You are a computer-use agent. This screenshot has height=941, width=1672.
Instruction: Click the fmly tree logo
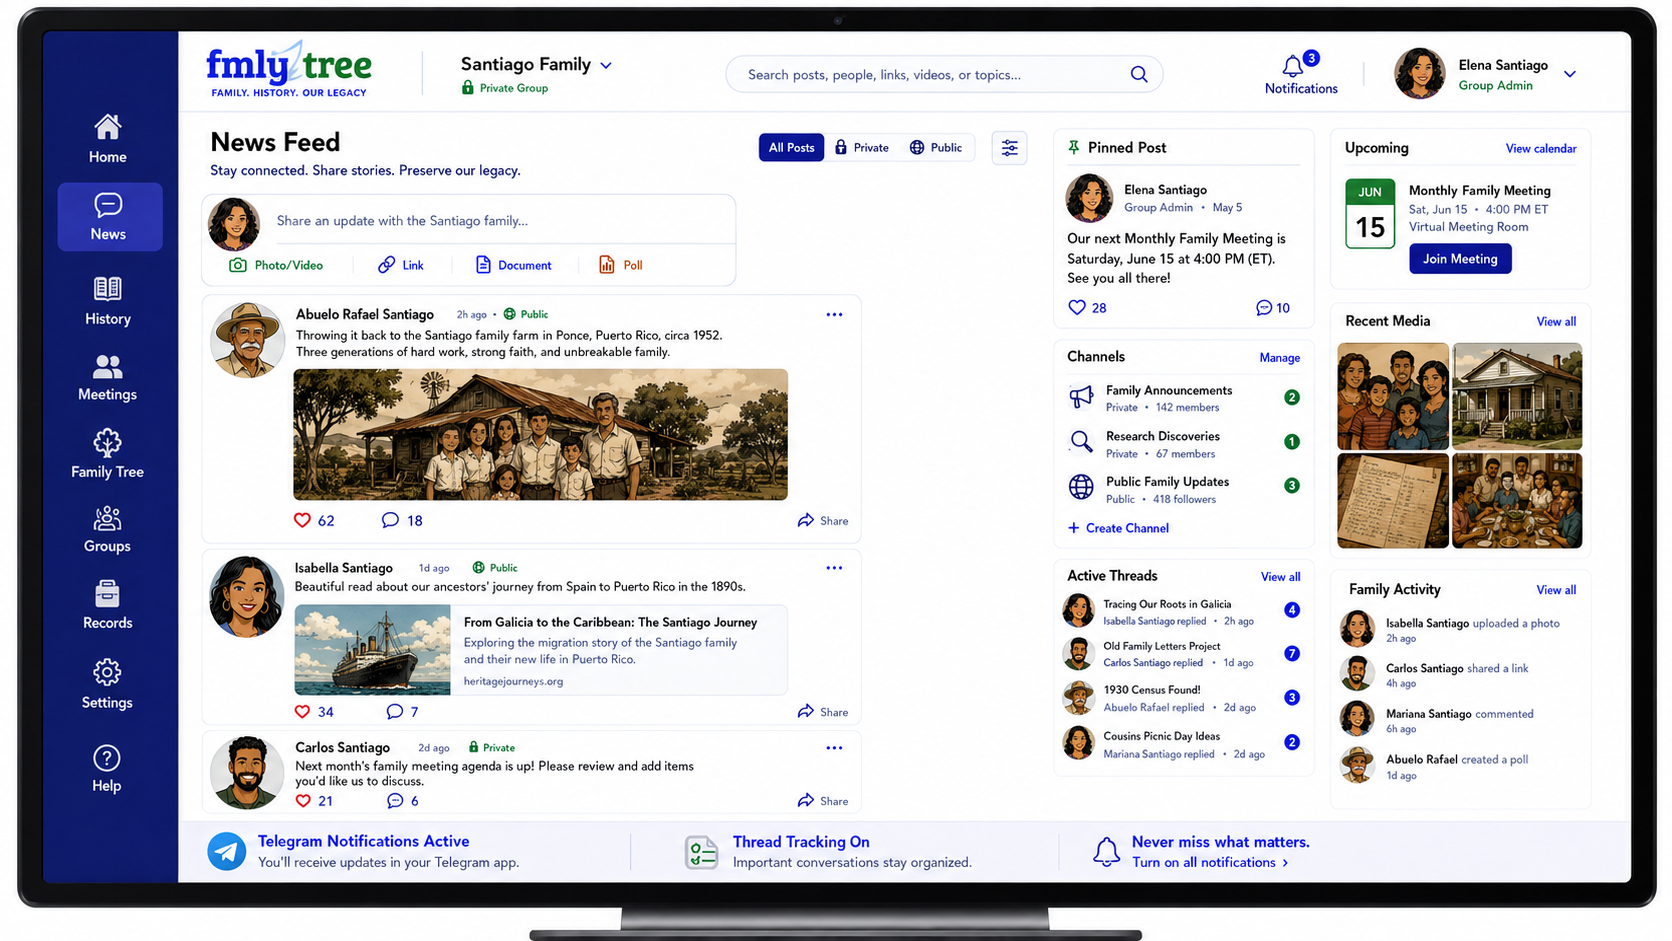288,70
